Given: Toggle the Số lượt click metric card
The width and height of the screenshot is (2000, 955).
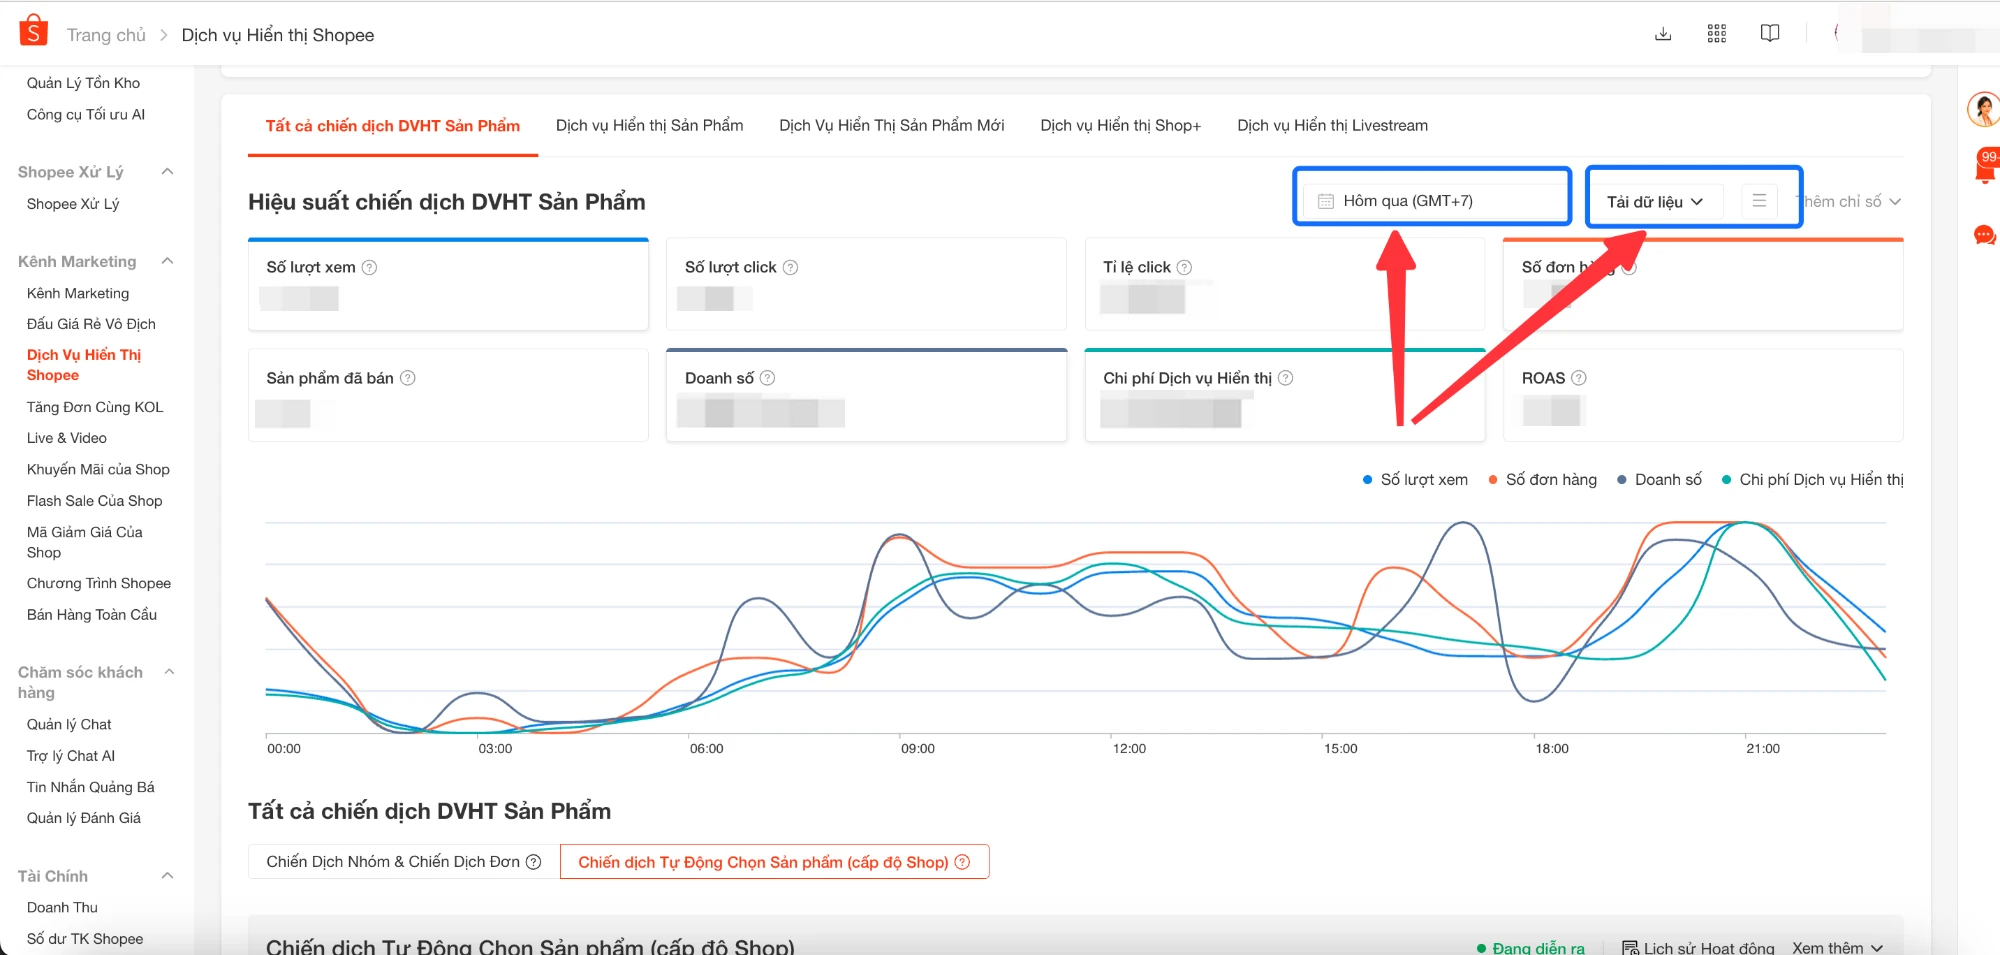Looking at the screenshot, I should pyautogui.click(x=866, y=284).
